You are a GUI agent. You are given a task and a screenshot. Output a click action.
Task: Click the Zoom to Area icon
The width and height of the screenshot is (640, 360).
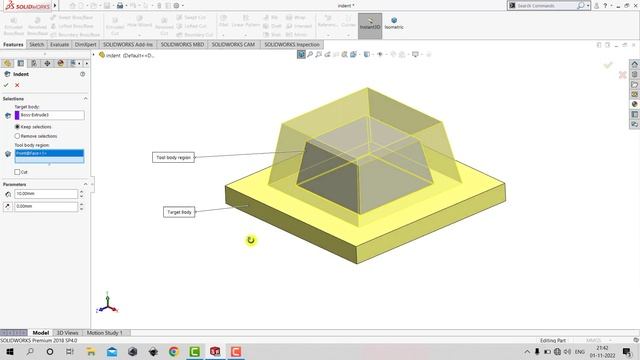point(318,54)
